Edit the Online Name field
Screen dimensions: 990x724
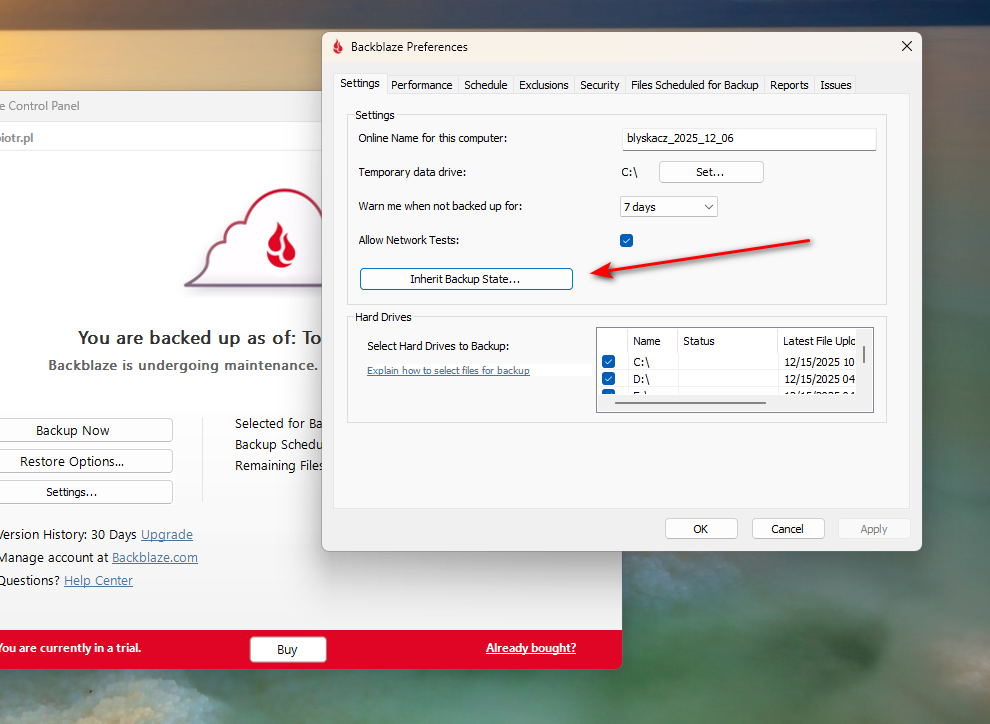pyautogui.click(x=748, y=139)
